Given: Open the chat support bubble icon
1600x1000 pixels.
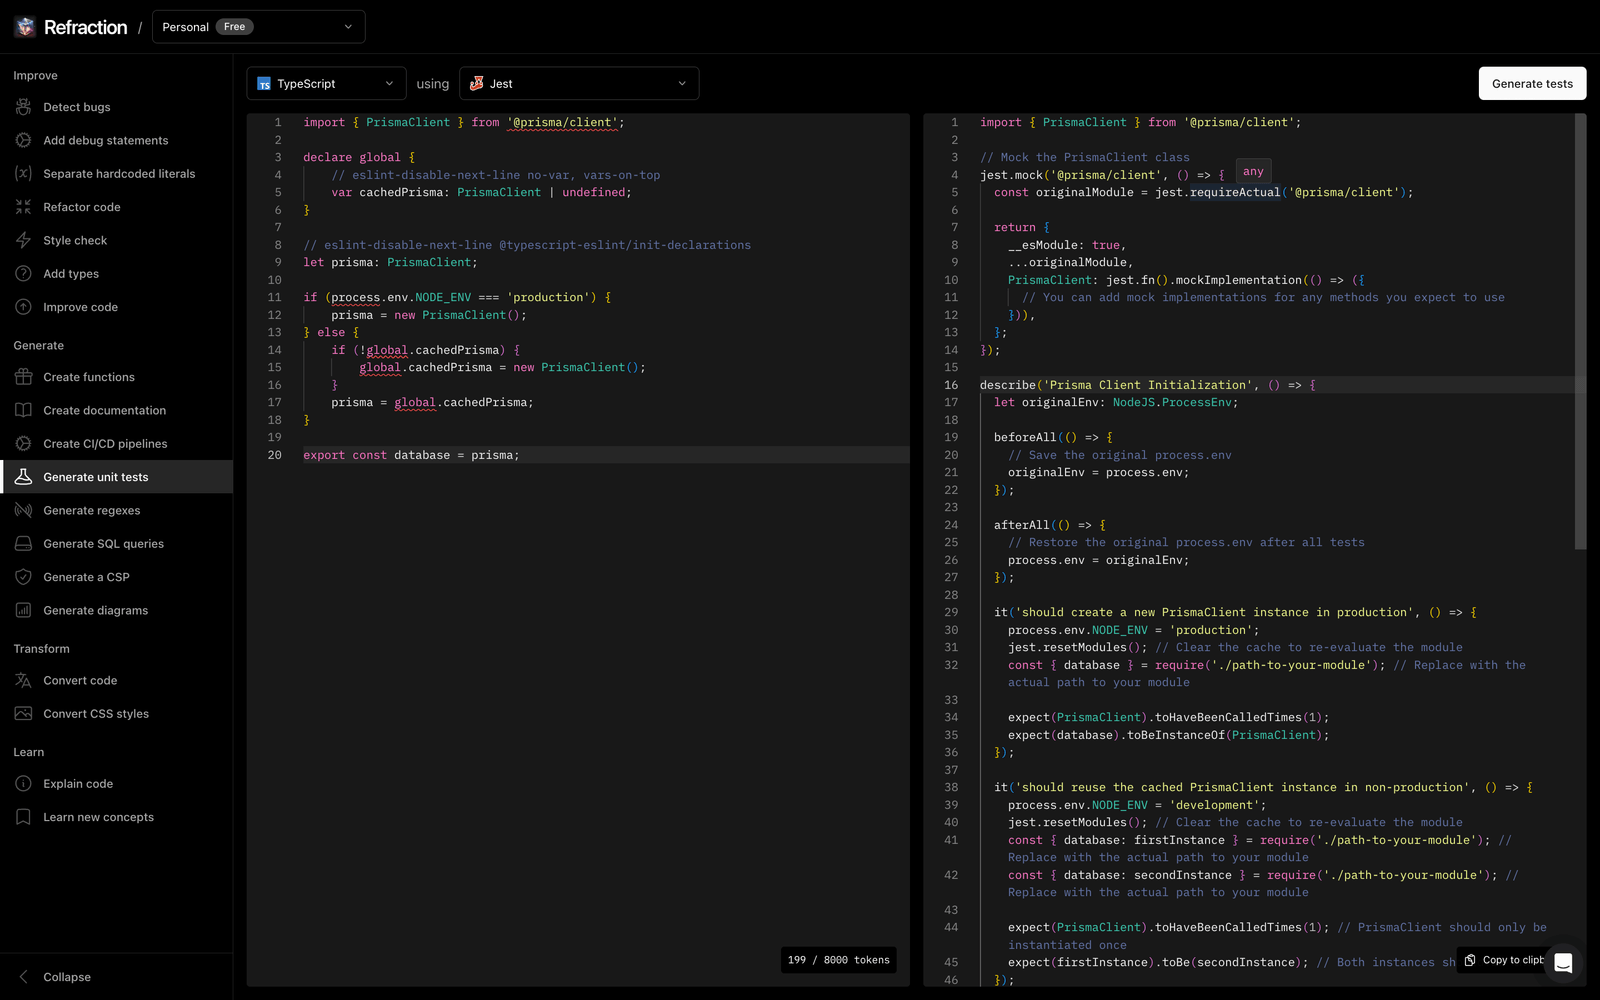Looking at the screenshot, I should [1563, 963].
